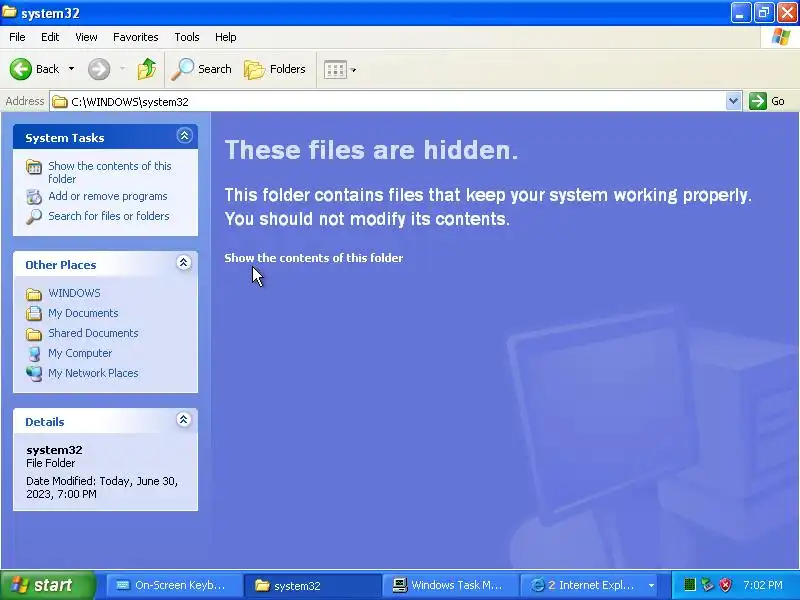This screenshot has height=600, width=800.
Task: Click the red security shield tray icon
Action: click(x=726, y=585)
